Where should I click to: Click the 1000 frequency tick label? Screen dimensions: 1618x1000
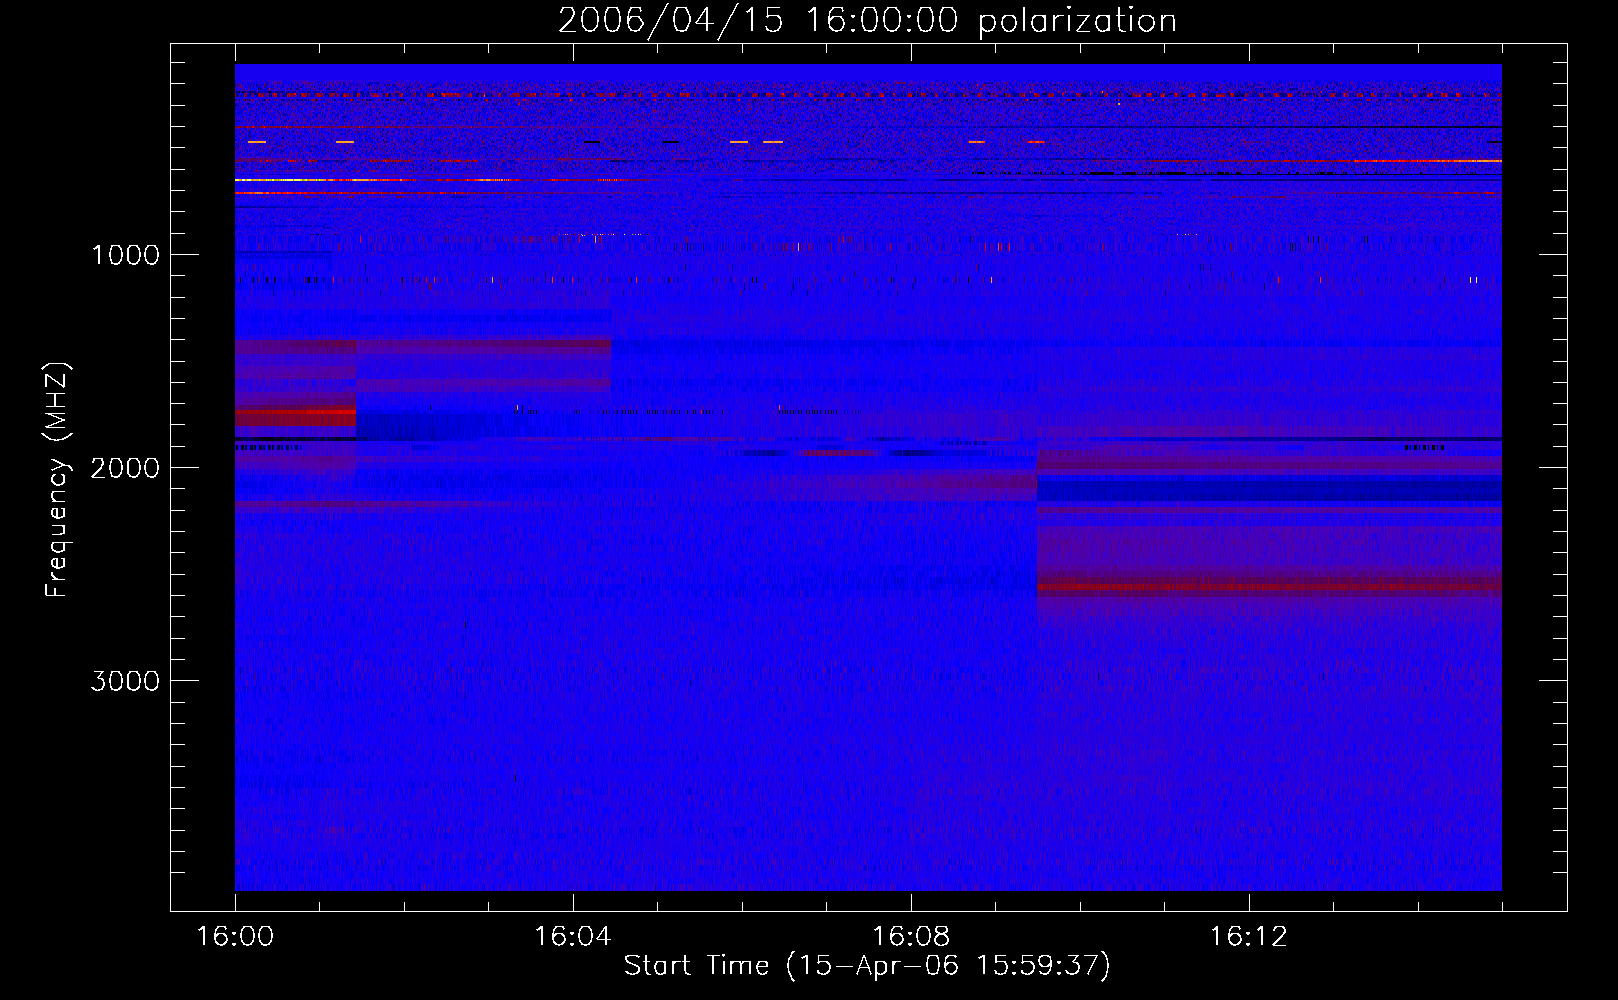point(125,255)
